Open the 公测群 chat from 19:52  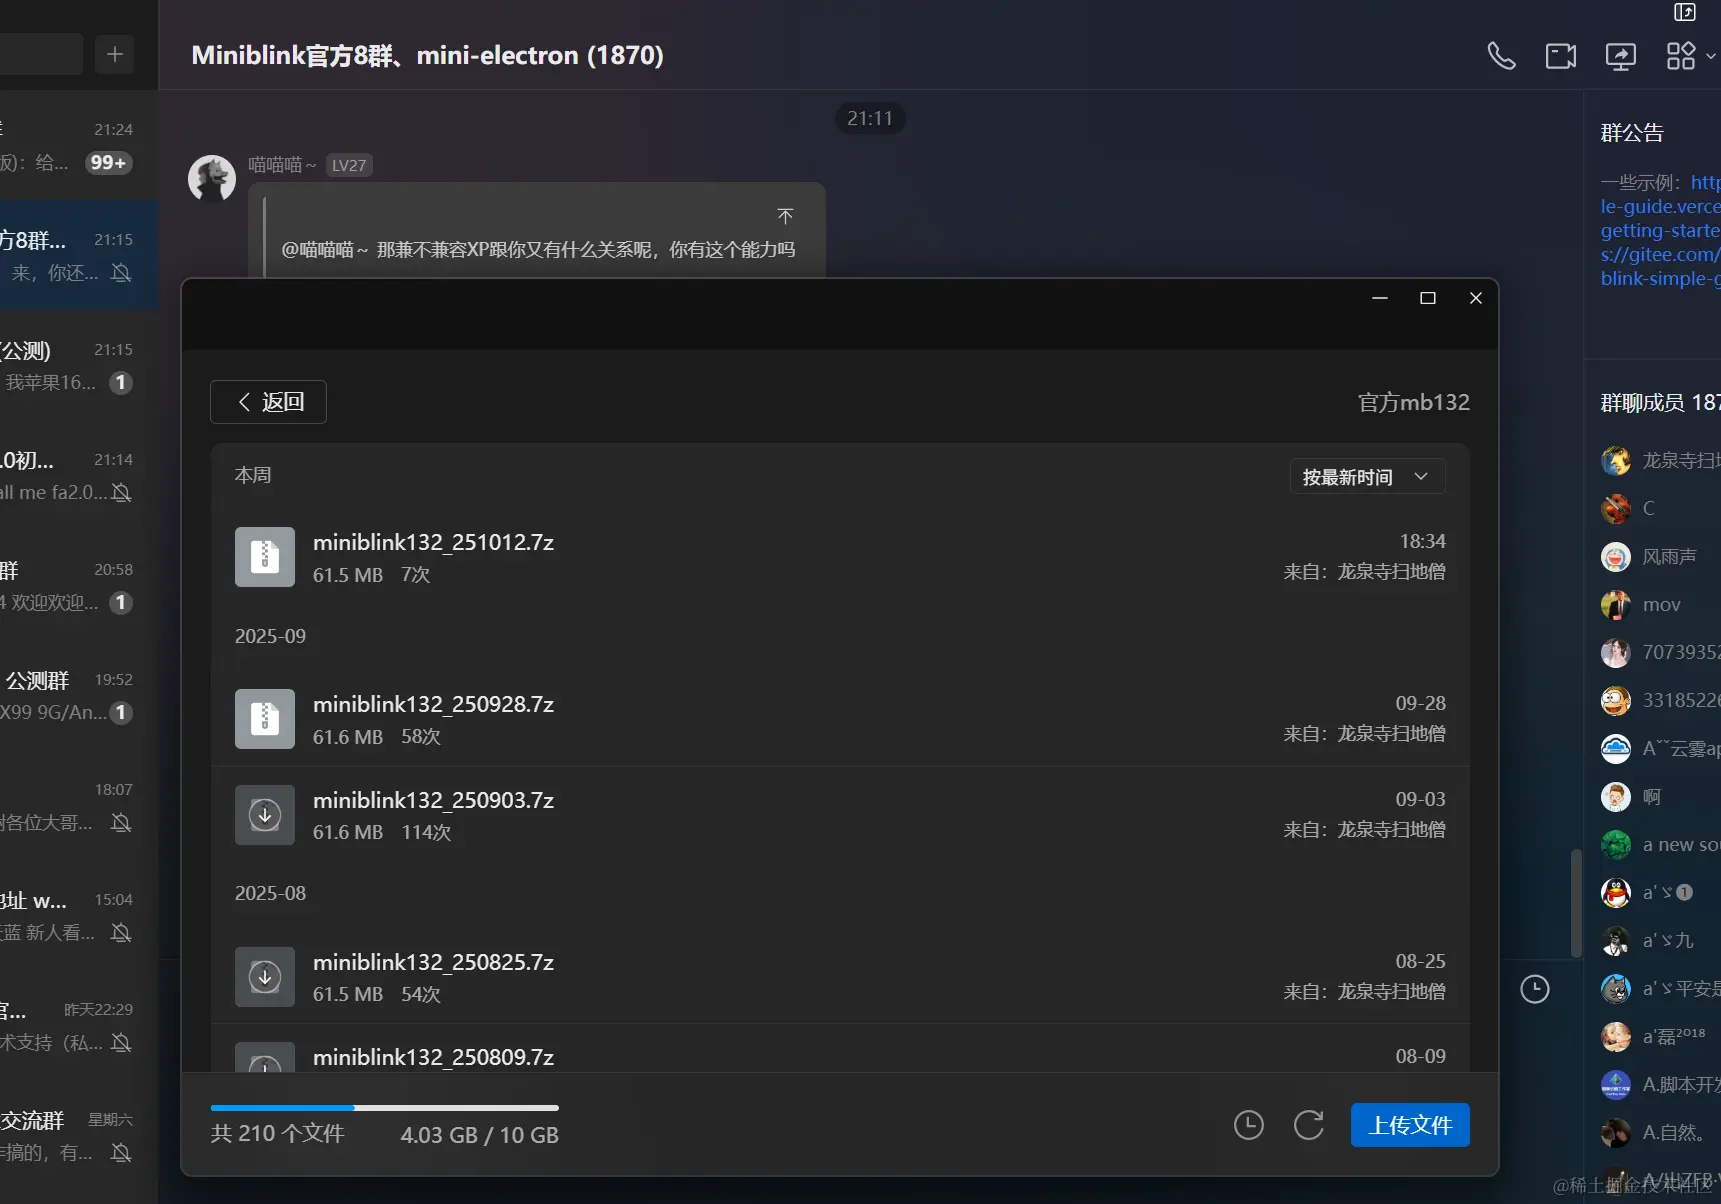click(x=79, y=695)
